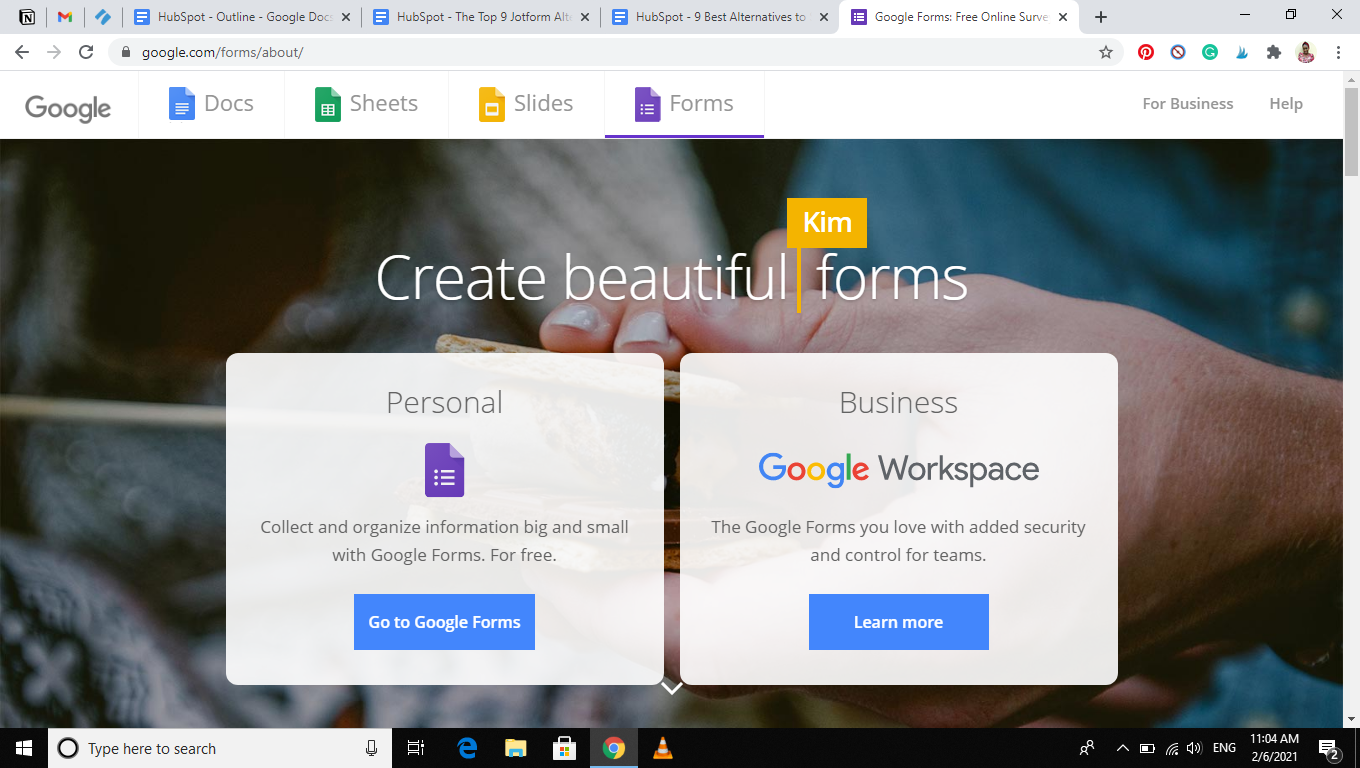1360x768 pixels.
Task: Open the For Business link
Action: pyautogui.click(x=1188, y=104)
